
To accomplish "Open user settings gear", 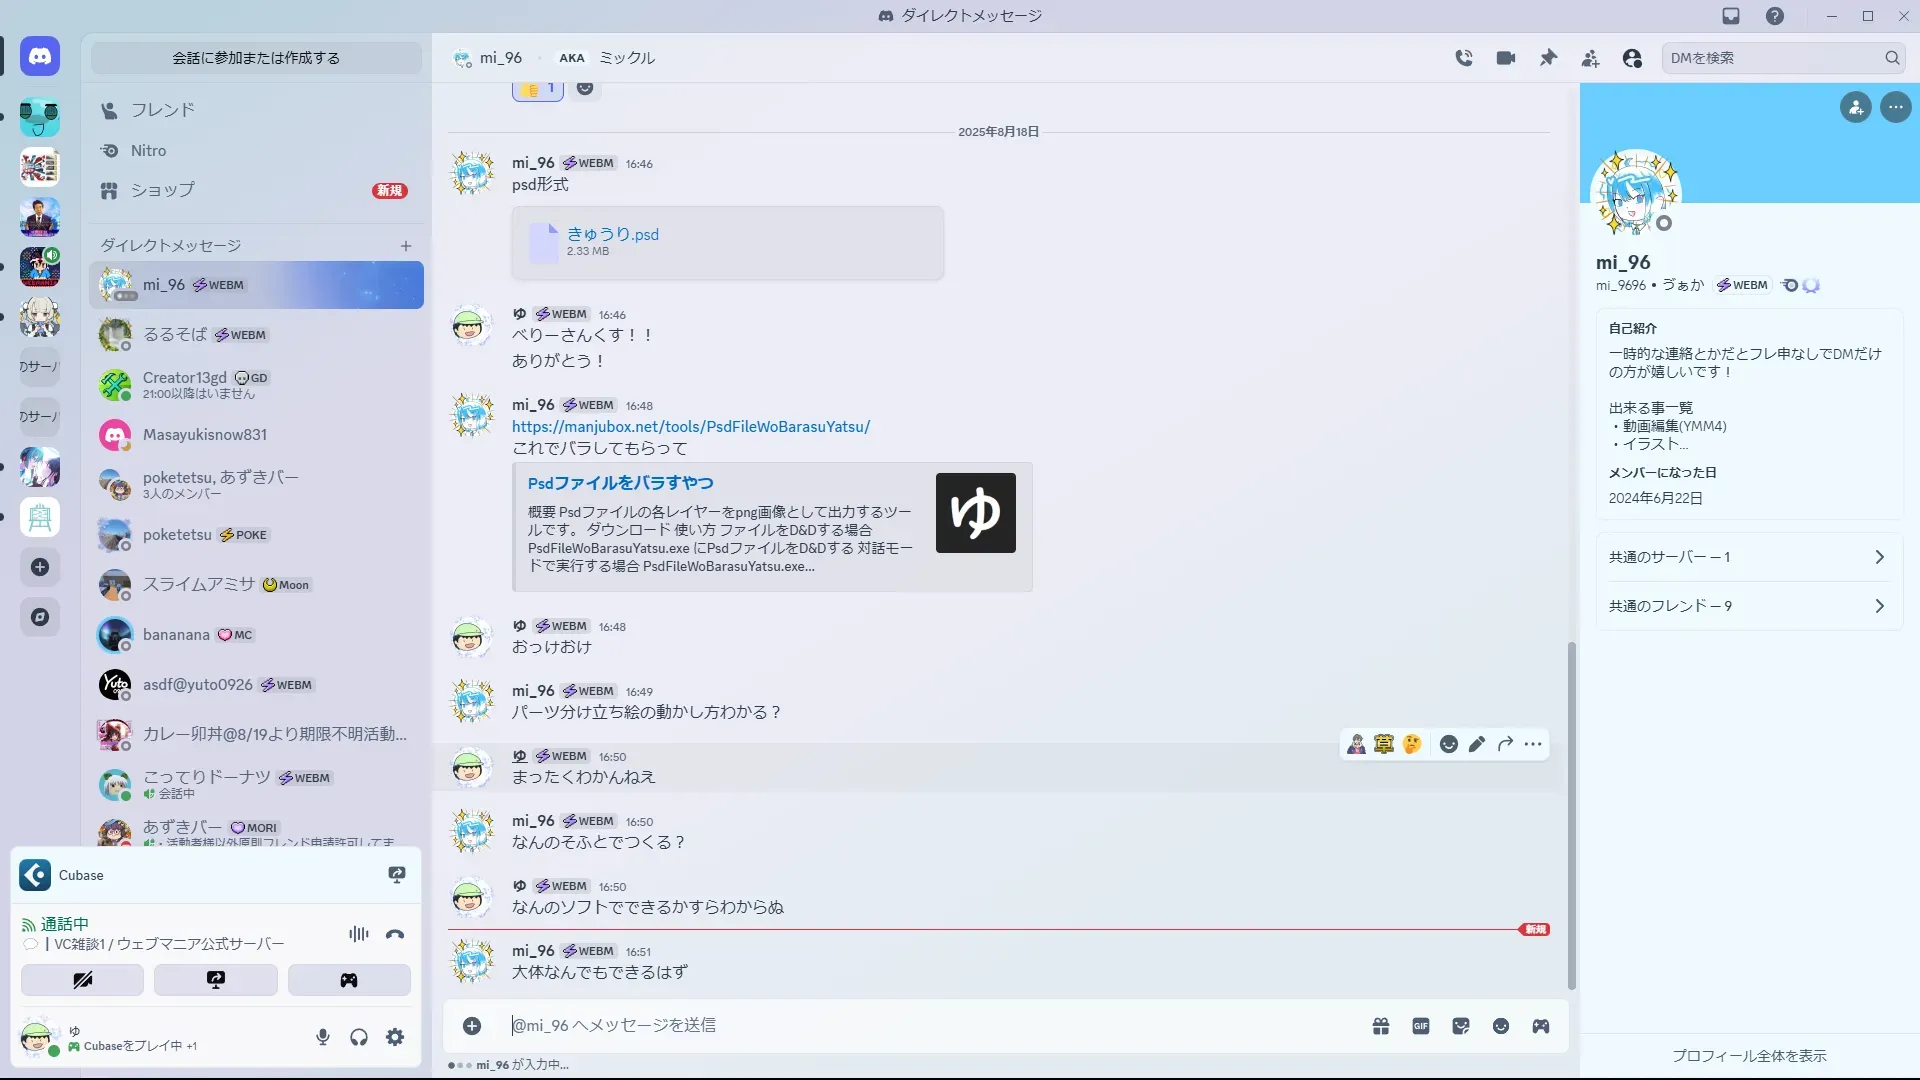I will (395, 1037).
